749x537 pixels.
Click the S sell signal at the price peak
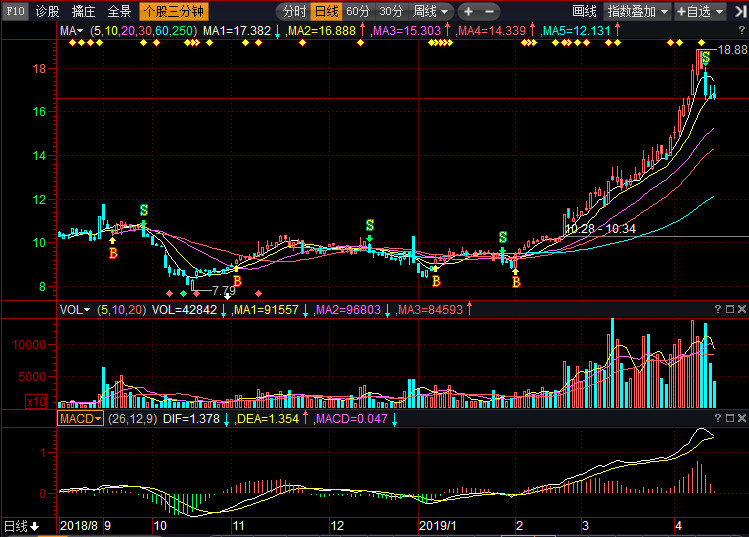pyautogui.click(x=706, y=58)
